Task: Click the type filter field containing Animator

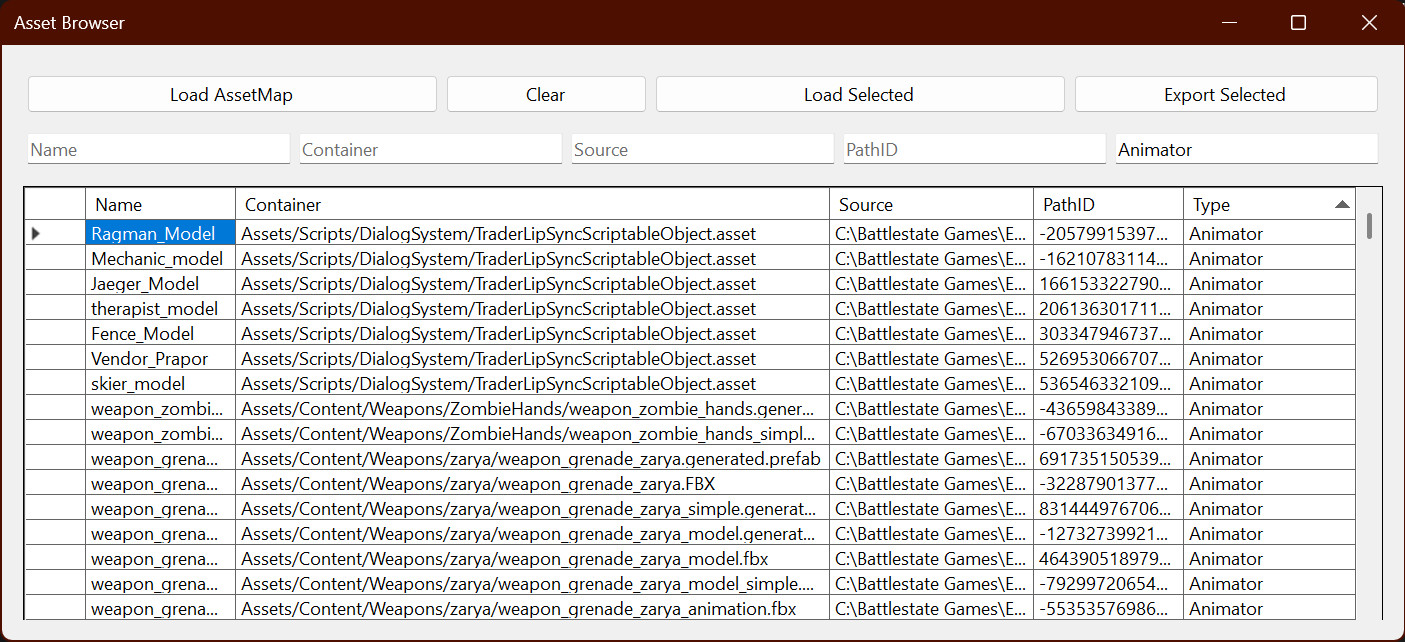Action: 1247,149
